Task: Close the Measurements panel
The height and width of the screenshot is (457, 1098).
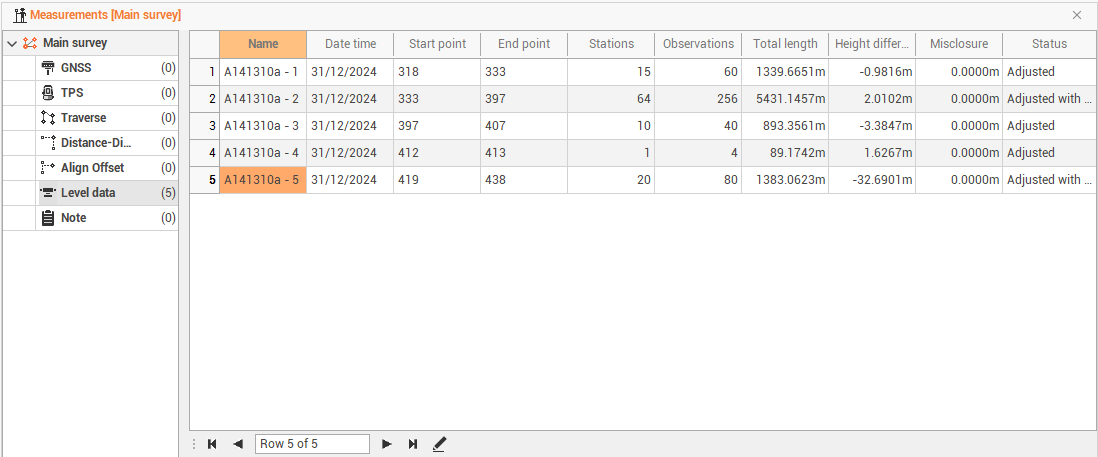Action: pos(1077,15)
